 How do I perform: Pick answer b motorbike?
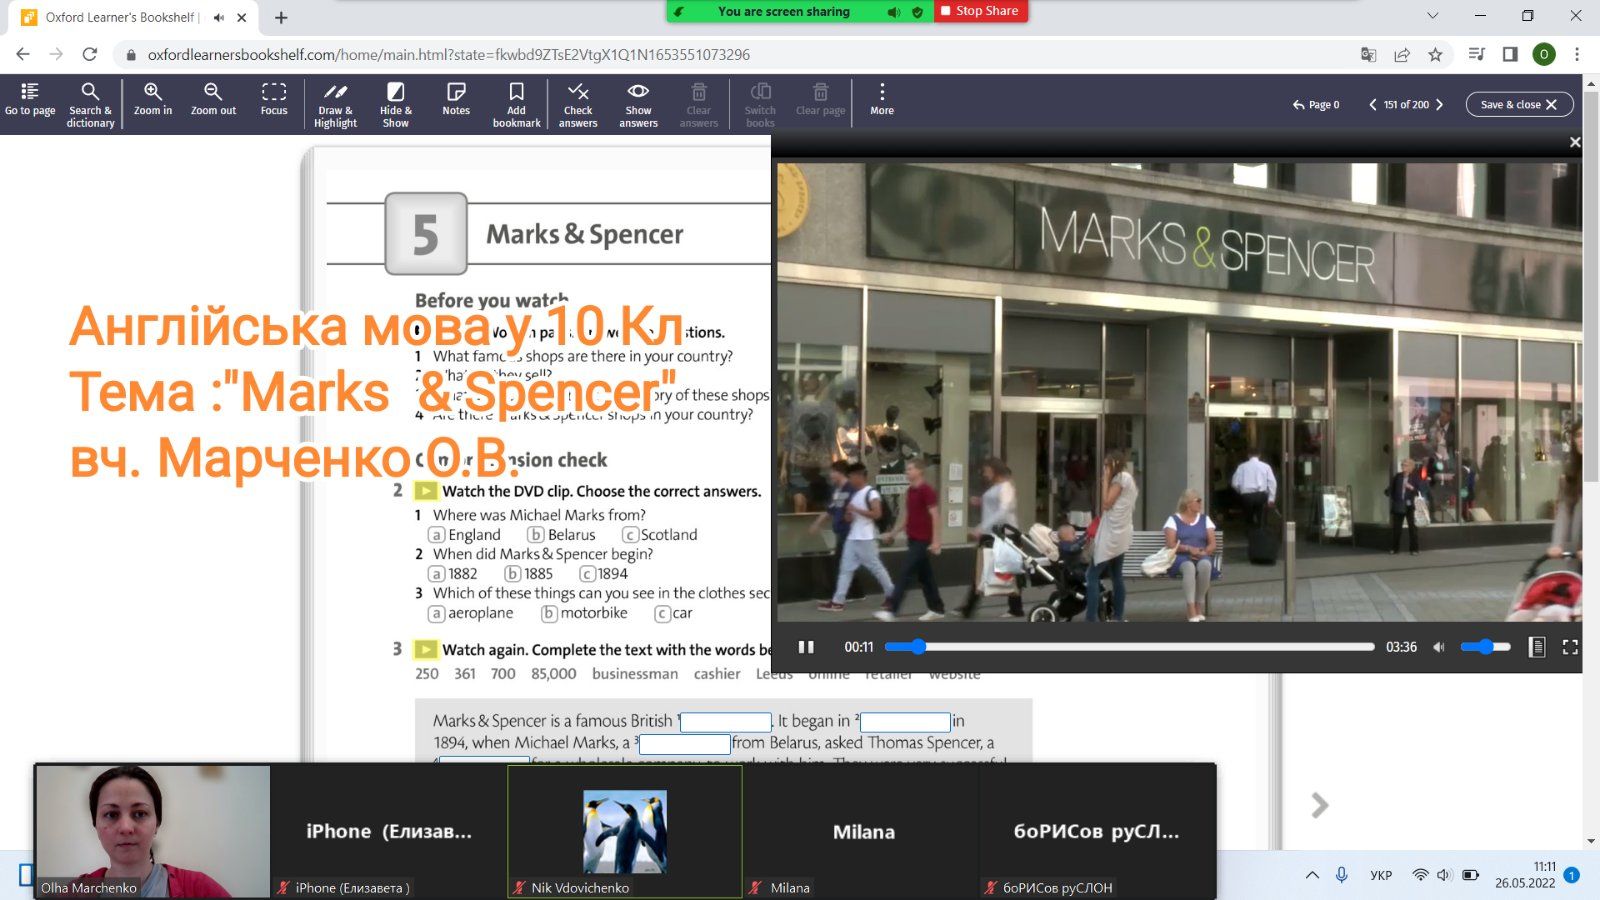[x=549, y=613]
